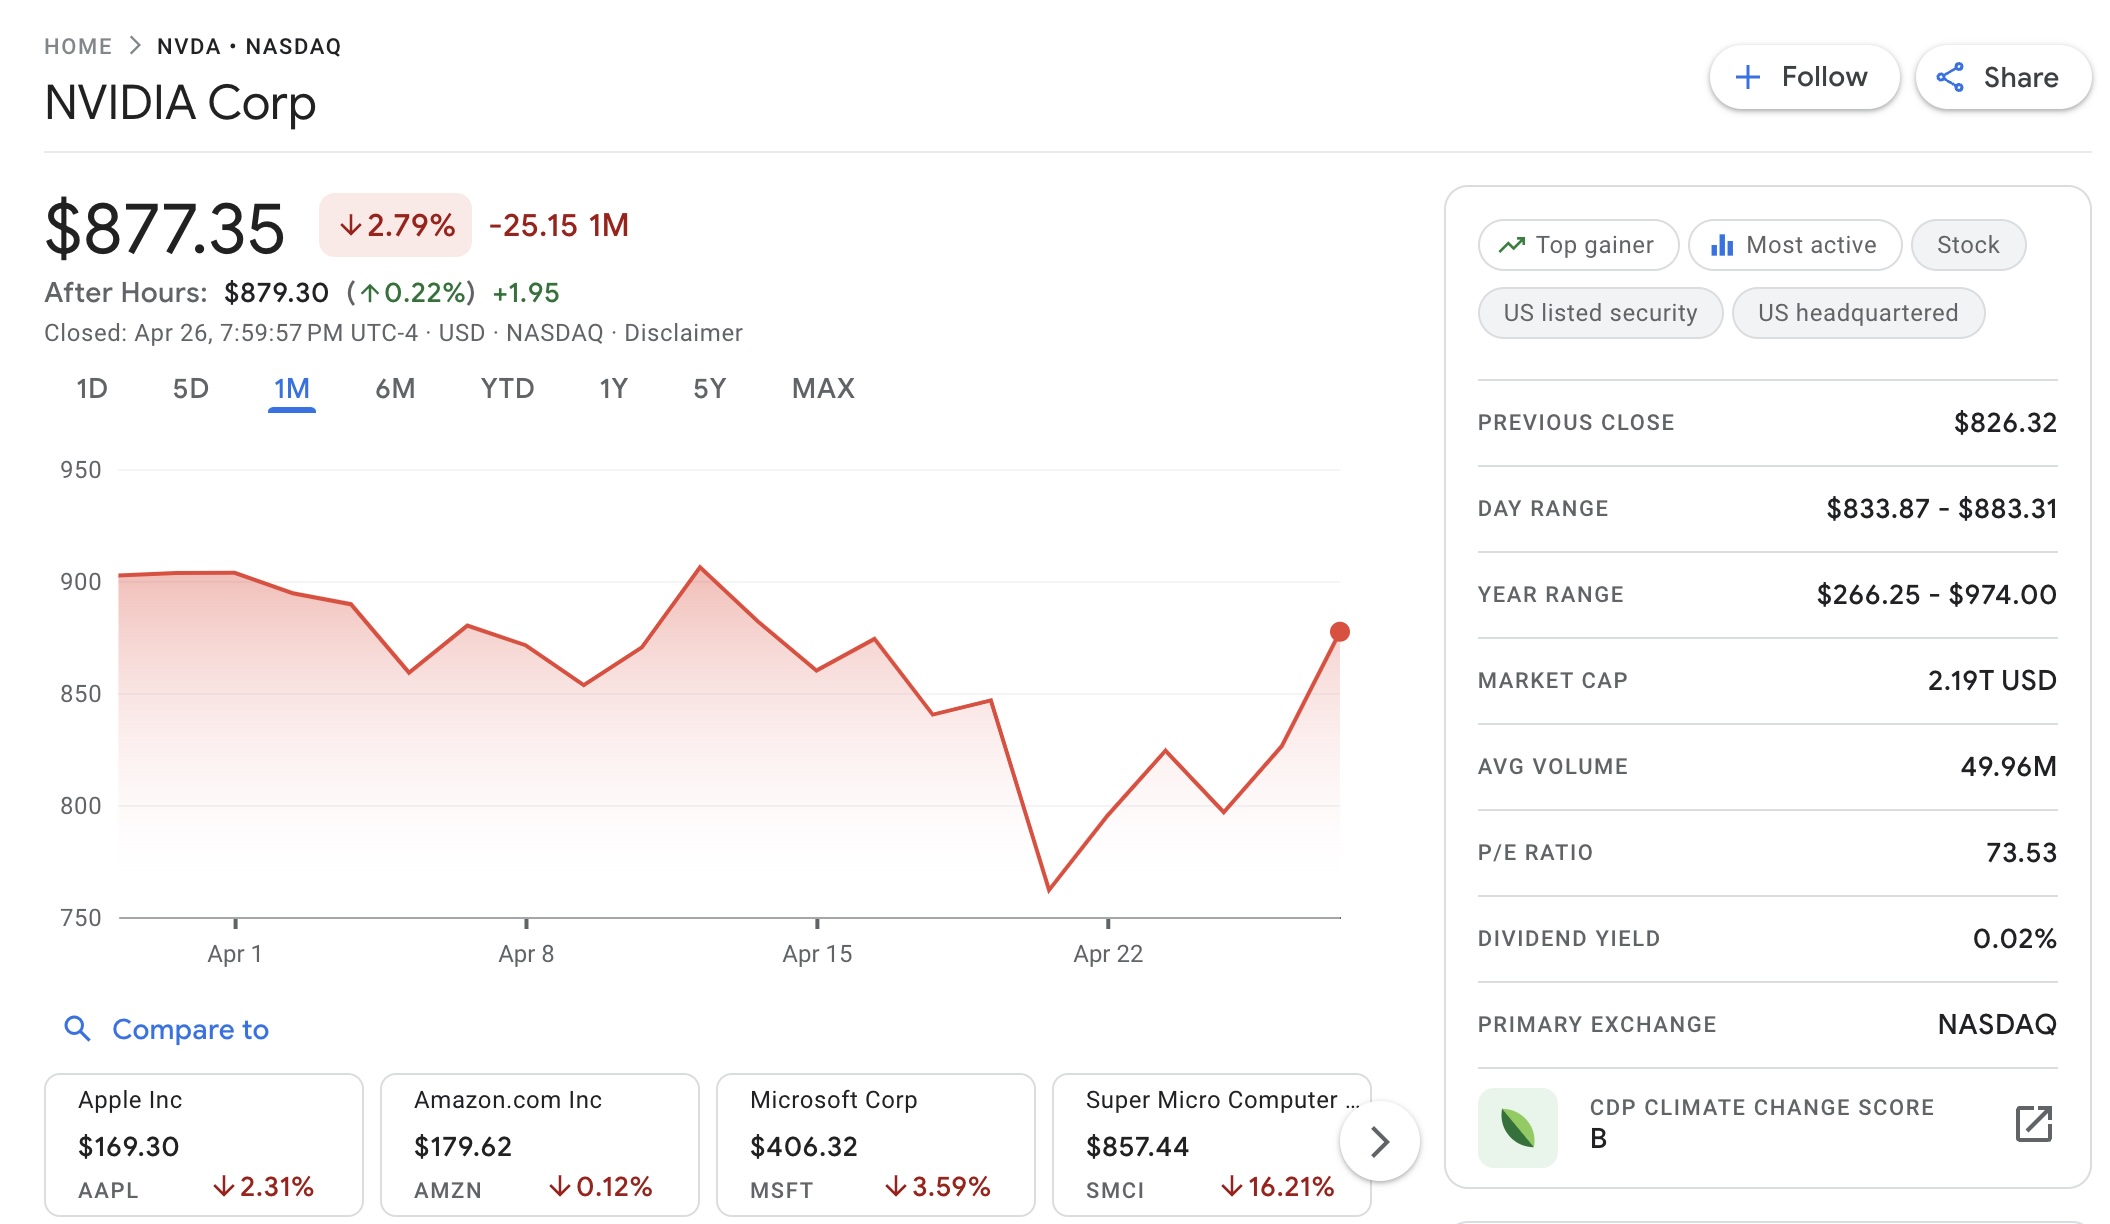
Task: Click the Most active bar chart icon
Action: (x=1722, y=245)
